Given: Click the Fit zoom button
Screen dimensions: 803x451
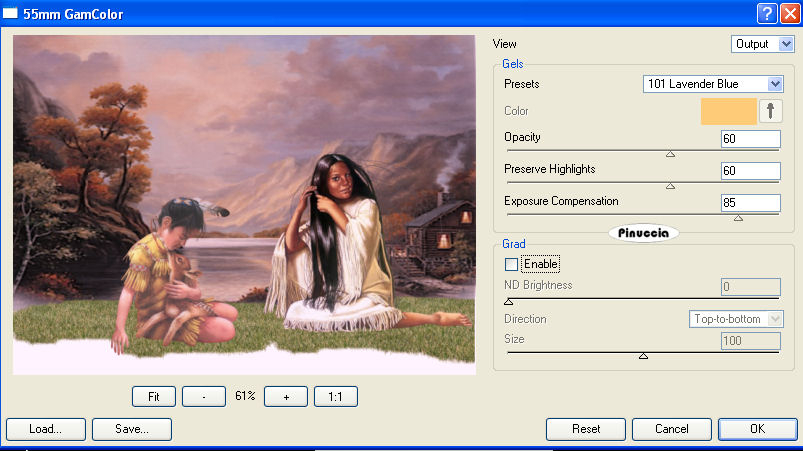Looking at the screenshot, I should click(154, 397).
